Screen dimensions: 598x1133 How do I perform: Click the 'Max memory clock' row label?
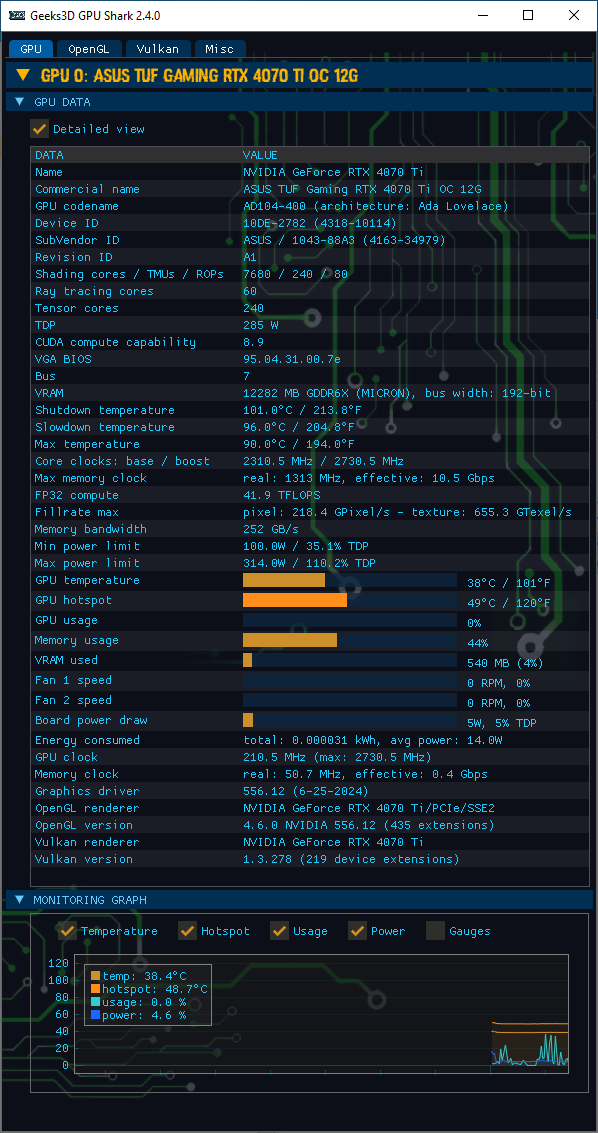click(91, 478)
